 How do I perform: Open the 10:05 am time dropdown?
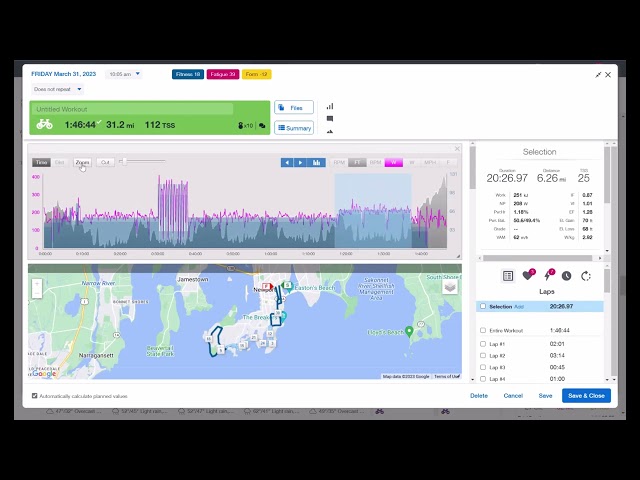tap(124, 74)
